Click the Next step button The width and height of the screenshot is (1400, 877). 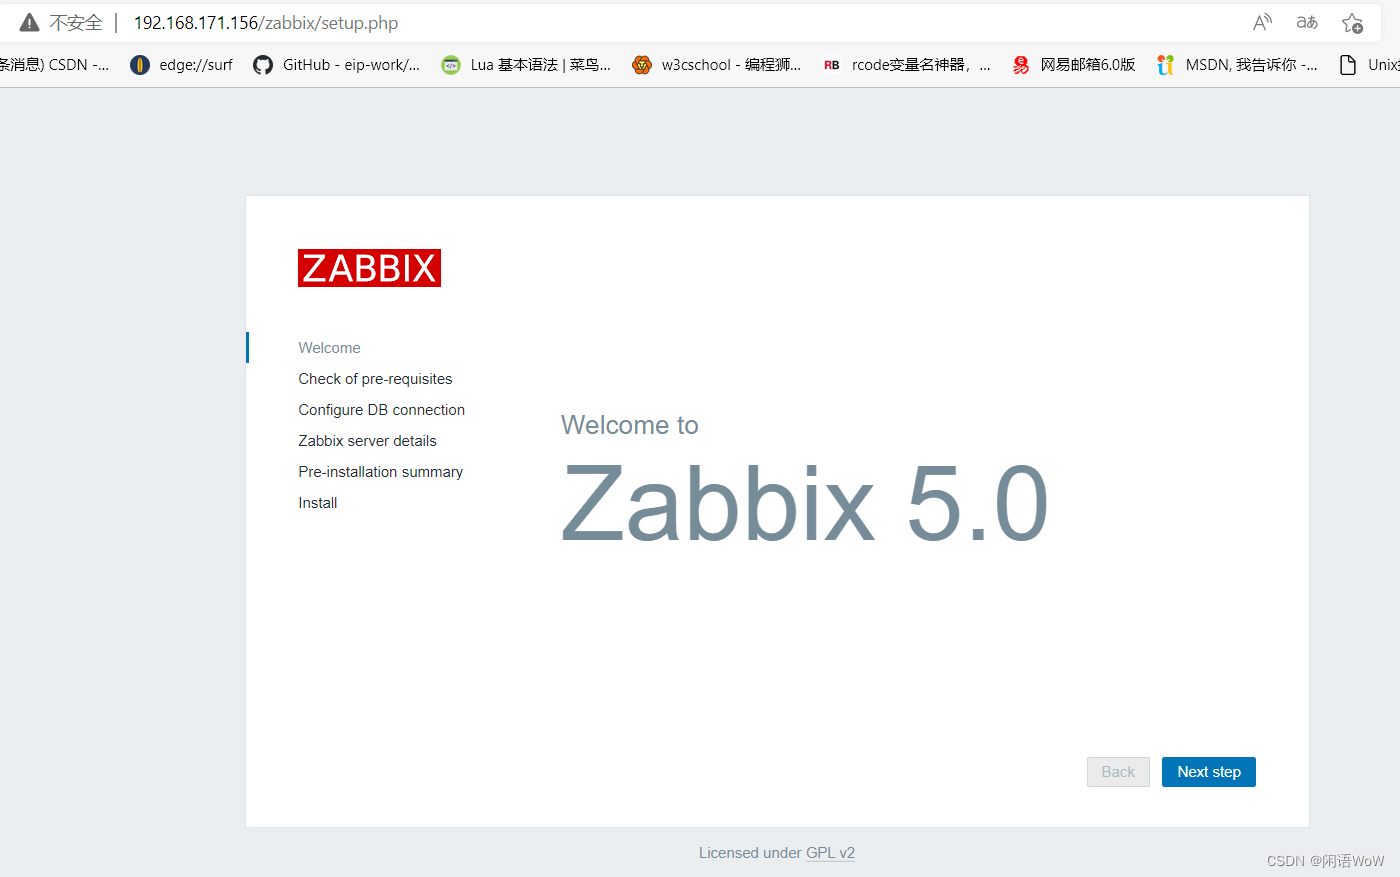1208,771
